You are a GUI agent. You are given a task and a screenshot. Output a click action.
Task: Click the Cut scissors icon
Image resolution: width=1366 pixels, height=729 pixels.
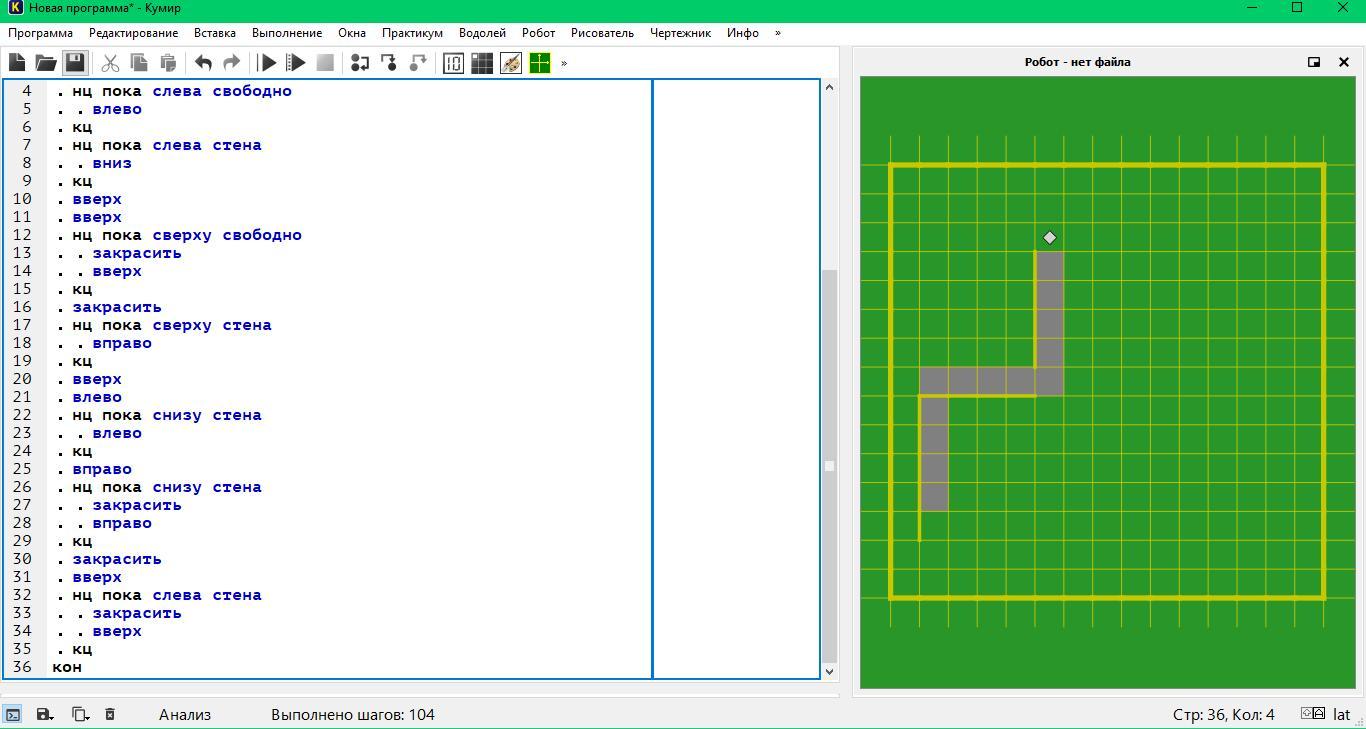(x=110, y=63)
